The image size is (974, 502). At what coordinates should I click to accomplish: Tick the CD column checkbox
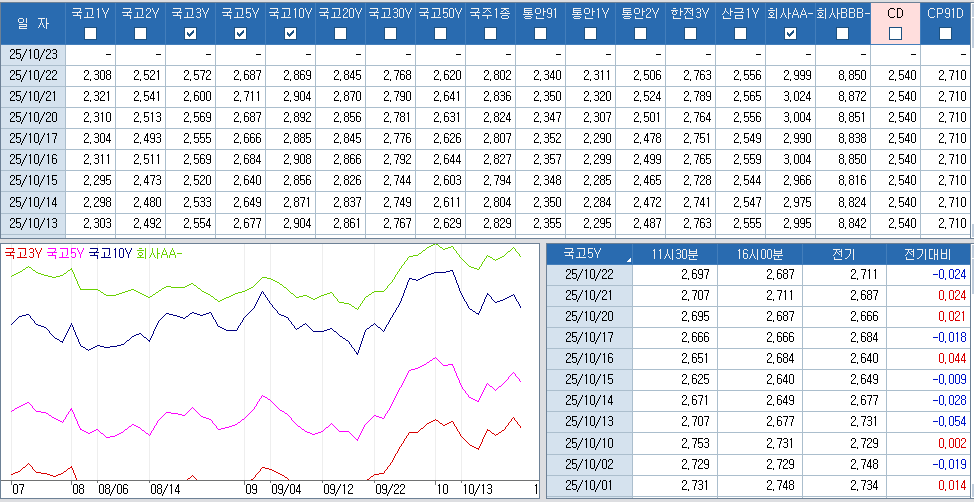[x=895, y=34]
